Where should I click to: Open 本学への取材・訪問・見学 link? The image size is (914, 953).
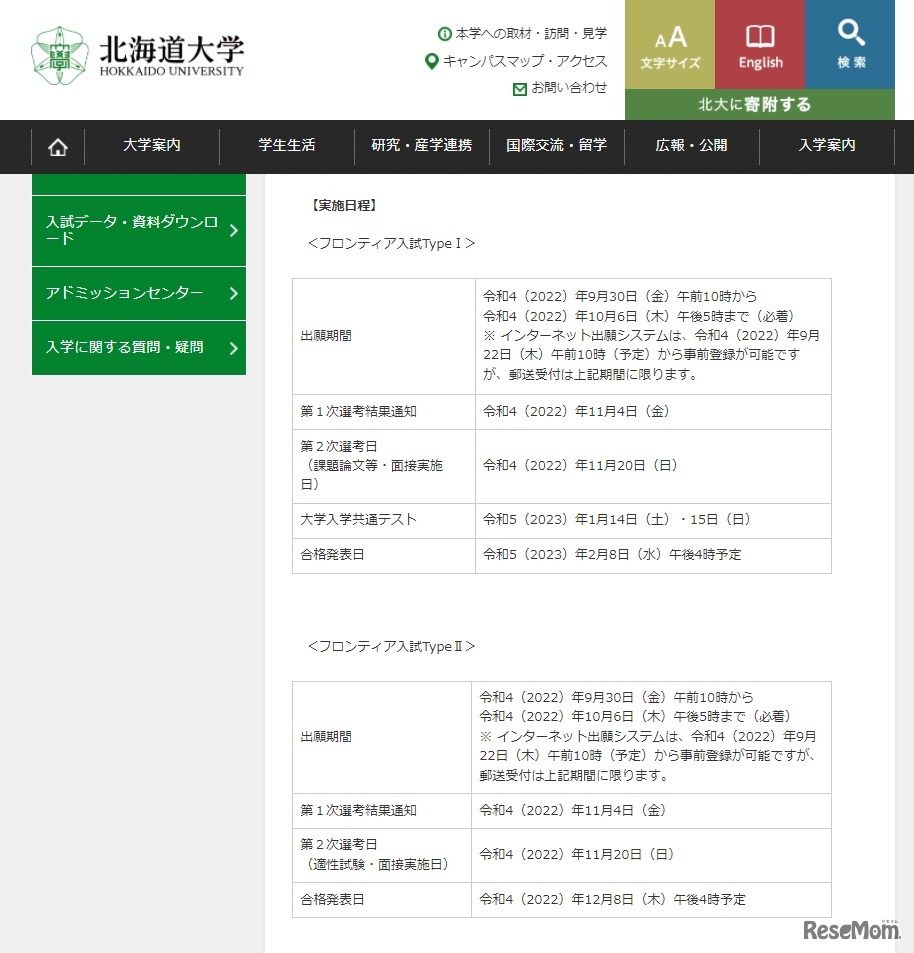[531, 33]
